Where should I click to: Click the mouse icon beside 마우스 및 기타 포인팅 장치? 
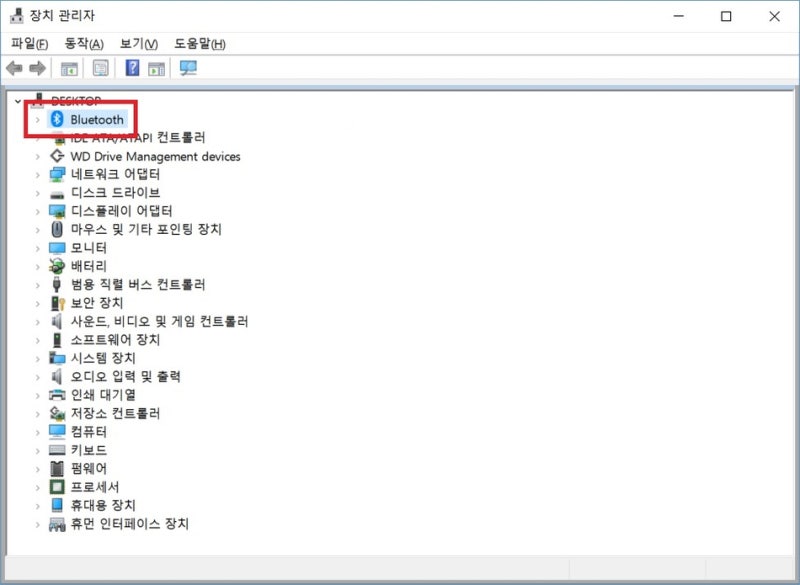[x=57, y=229]
